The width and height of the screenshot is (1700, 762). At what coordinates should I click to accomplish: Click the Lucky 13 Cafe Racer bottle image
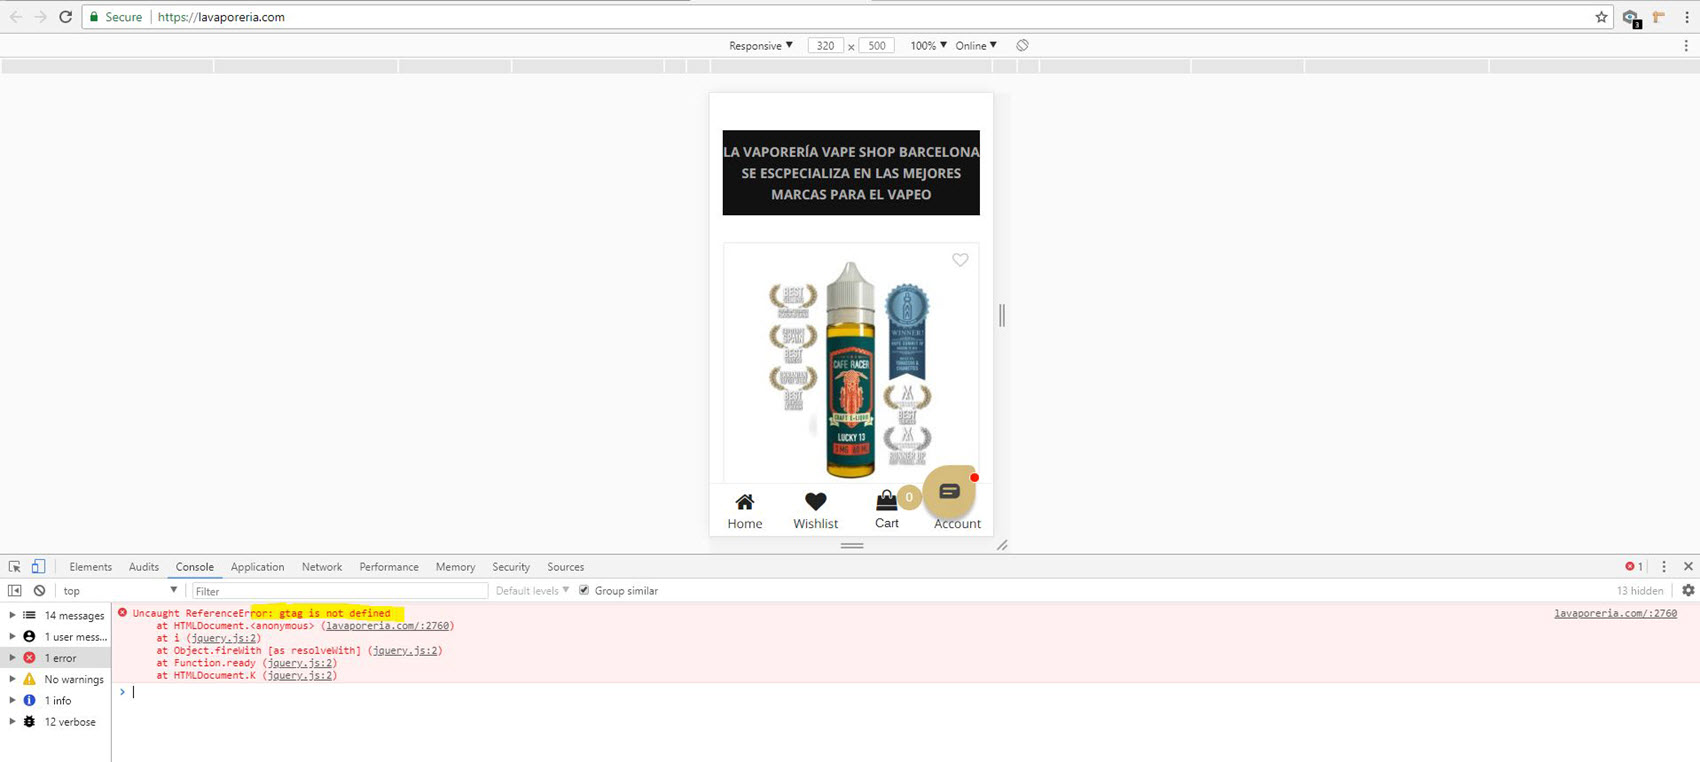pos(851,368)
